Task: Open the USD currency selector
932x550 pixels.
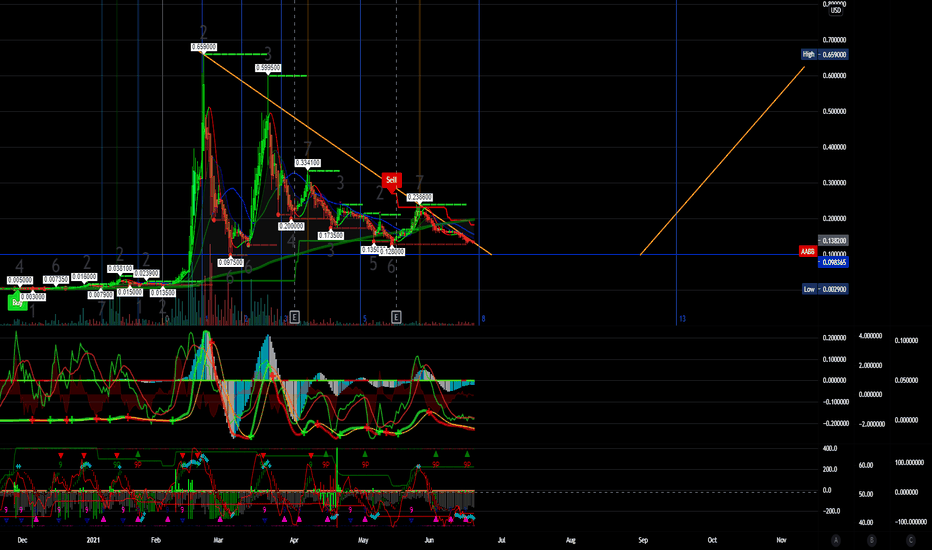Action: coord(836,10)
